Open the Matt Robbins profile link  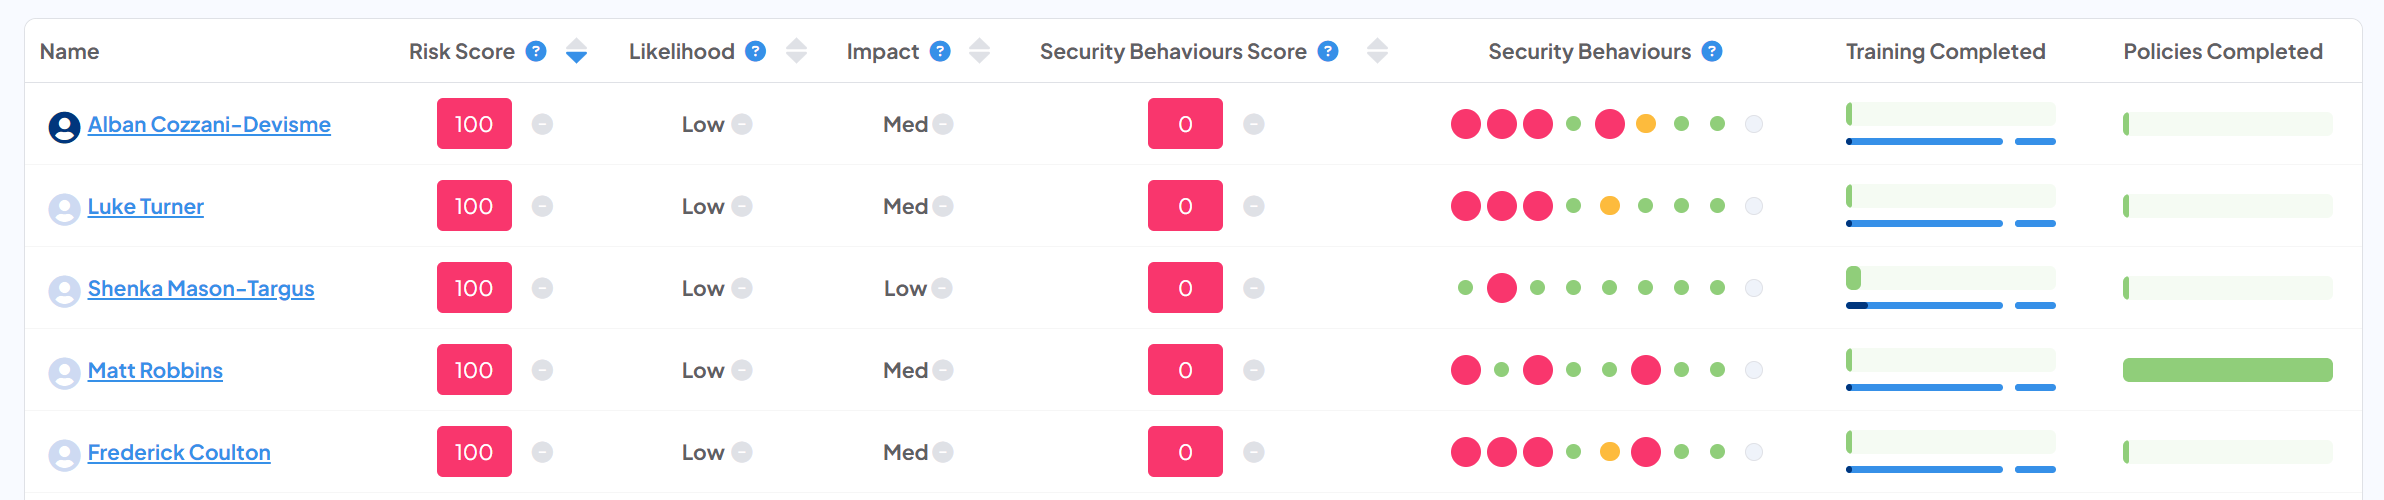tap(155, 370)
